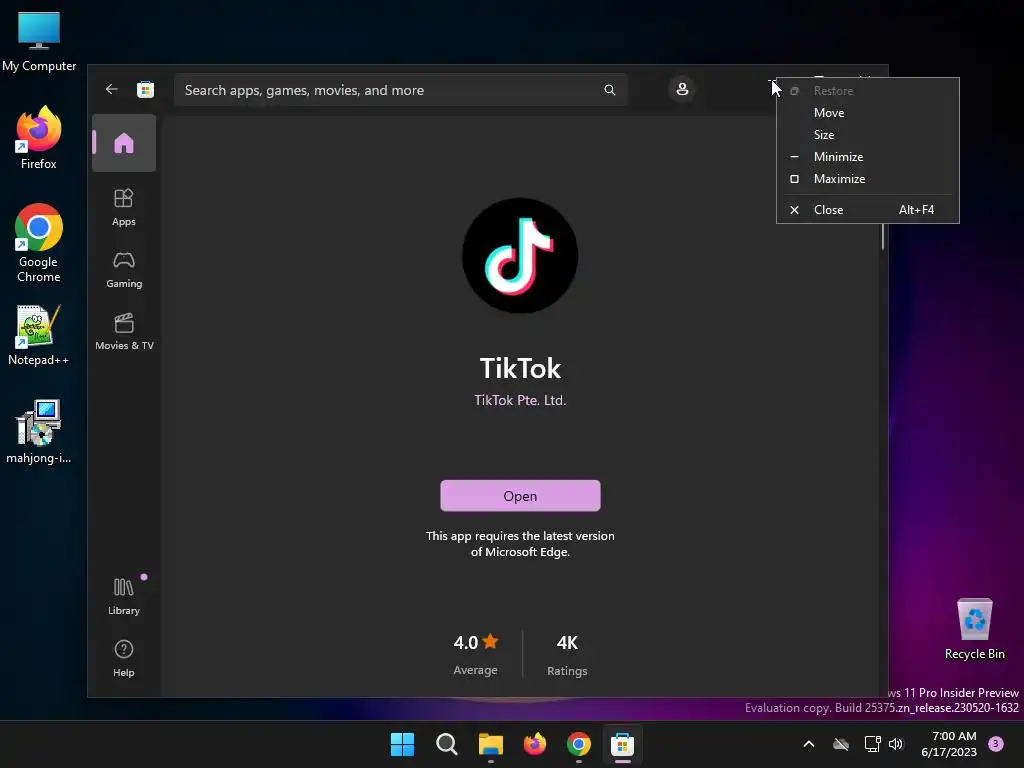Open the notification badge showing 3
1024x768 pixels.
pos(996,743)
